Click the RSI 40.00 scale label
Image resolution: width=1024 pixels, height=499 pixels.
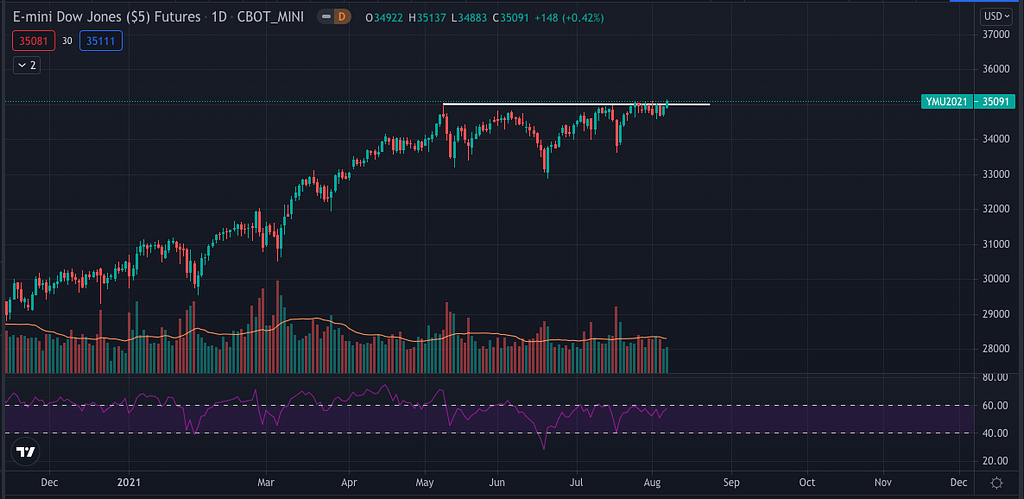point(993,433)
